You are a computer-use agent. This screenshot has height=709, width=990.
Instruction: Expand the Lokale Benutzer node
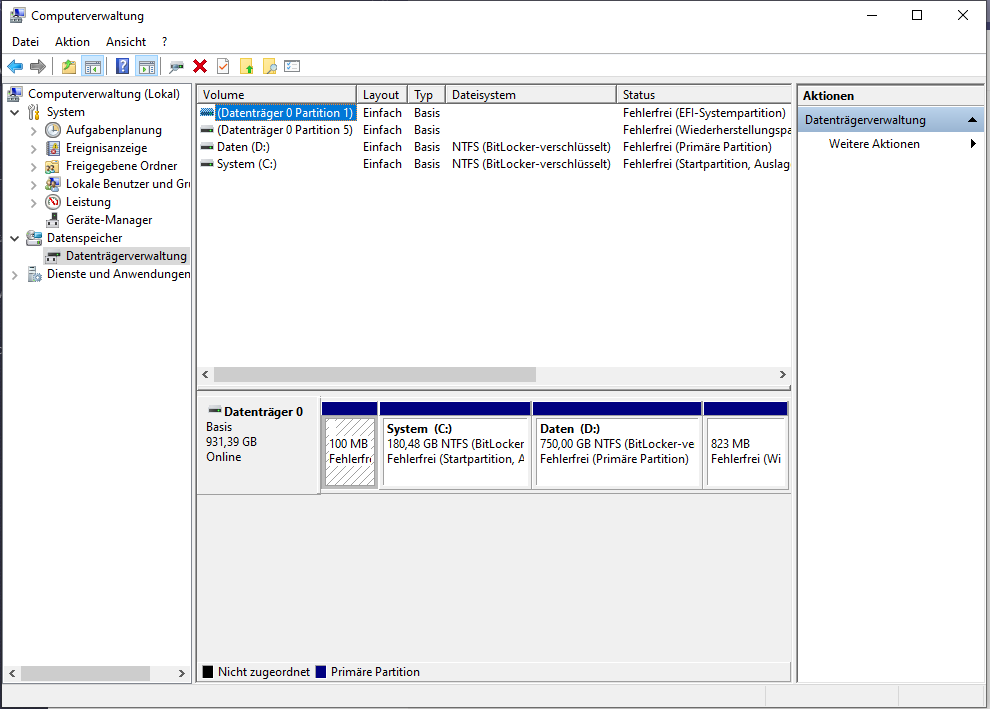(x=33, y=184)
